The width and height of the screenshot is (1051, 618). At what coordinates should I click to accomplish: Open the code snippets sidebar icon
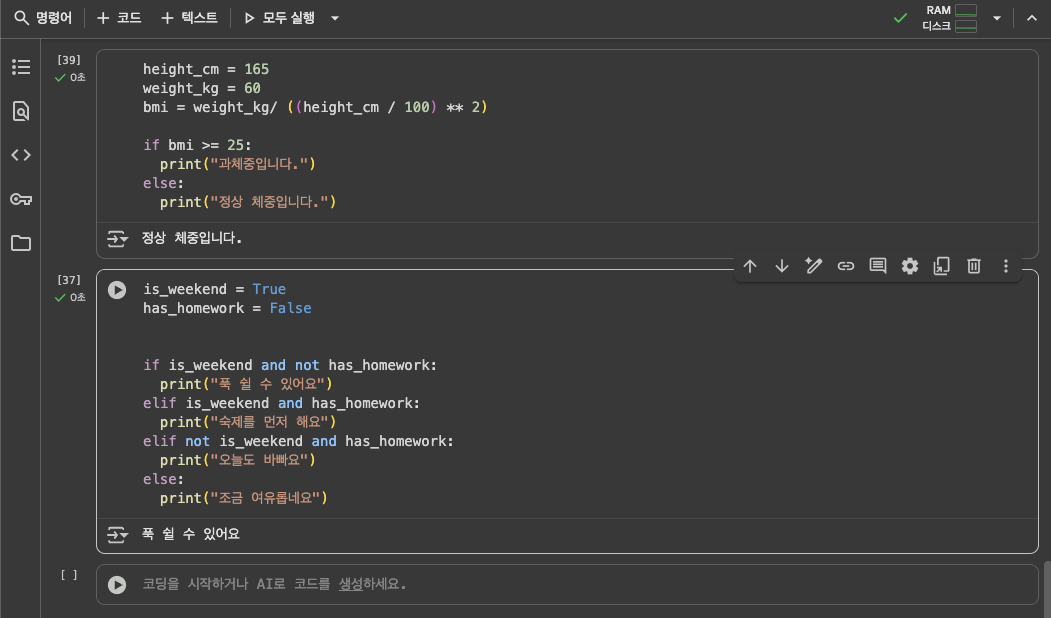21,155
